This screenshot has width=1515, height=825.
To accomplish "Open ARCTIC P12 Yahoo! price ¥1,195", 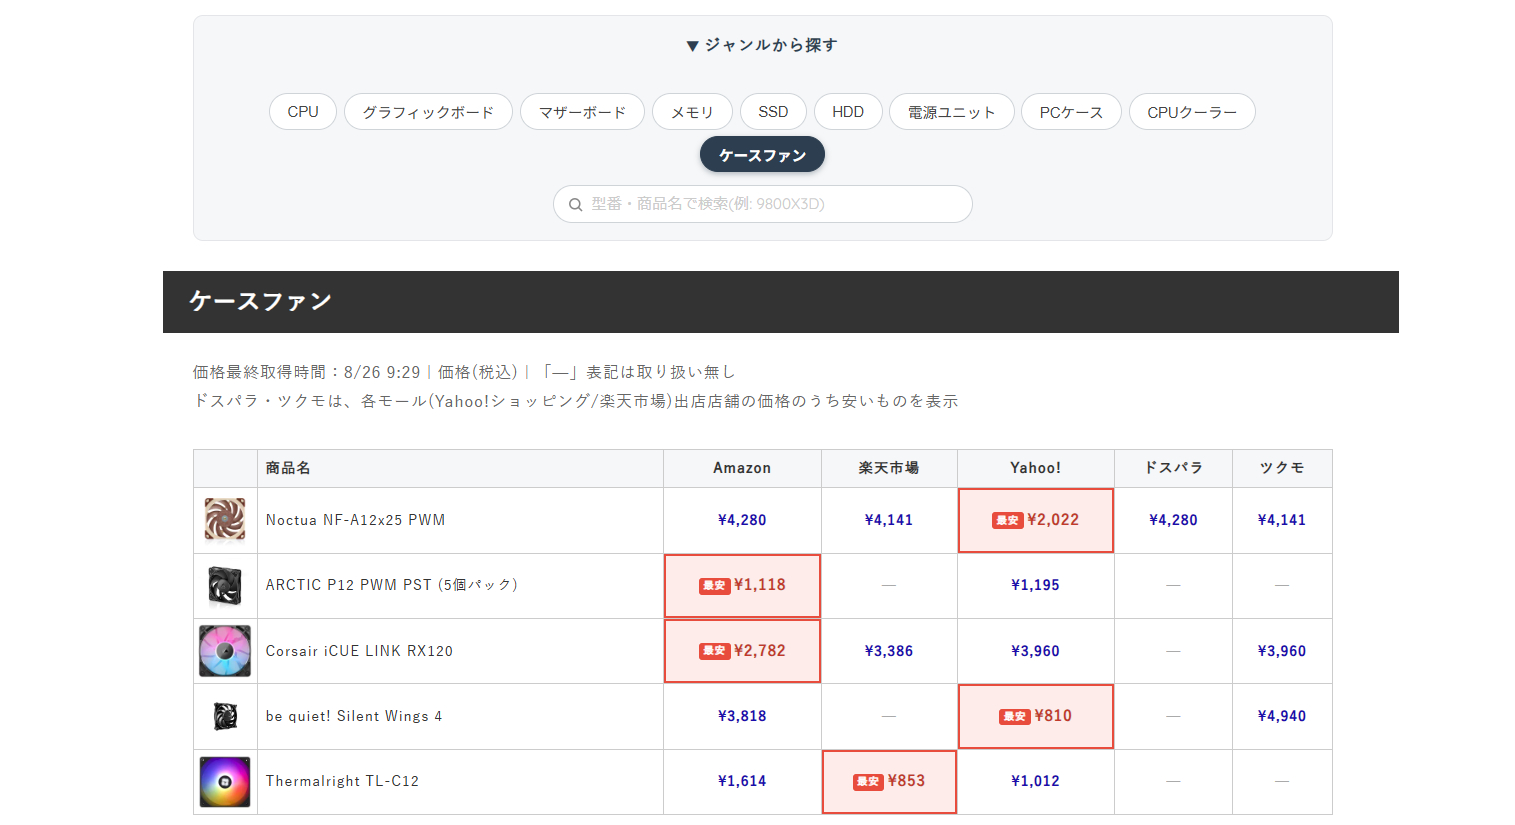I will (1035, 585).
